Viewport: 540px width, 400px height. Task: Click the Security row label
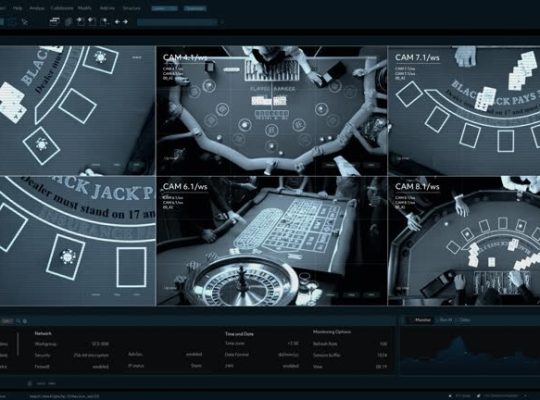42,355
